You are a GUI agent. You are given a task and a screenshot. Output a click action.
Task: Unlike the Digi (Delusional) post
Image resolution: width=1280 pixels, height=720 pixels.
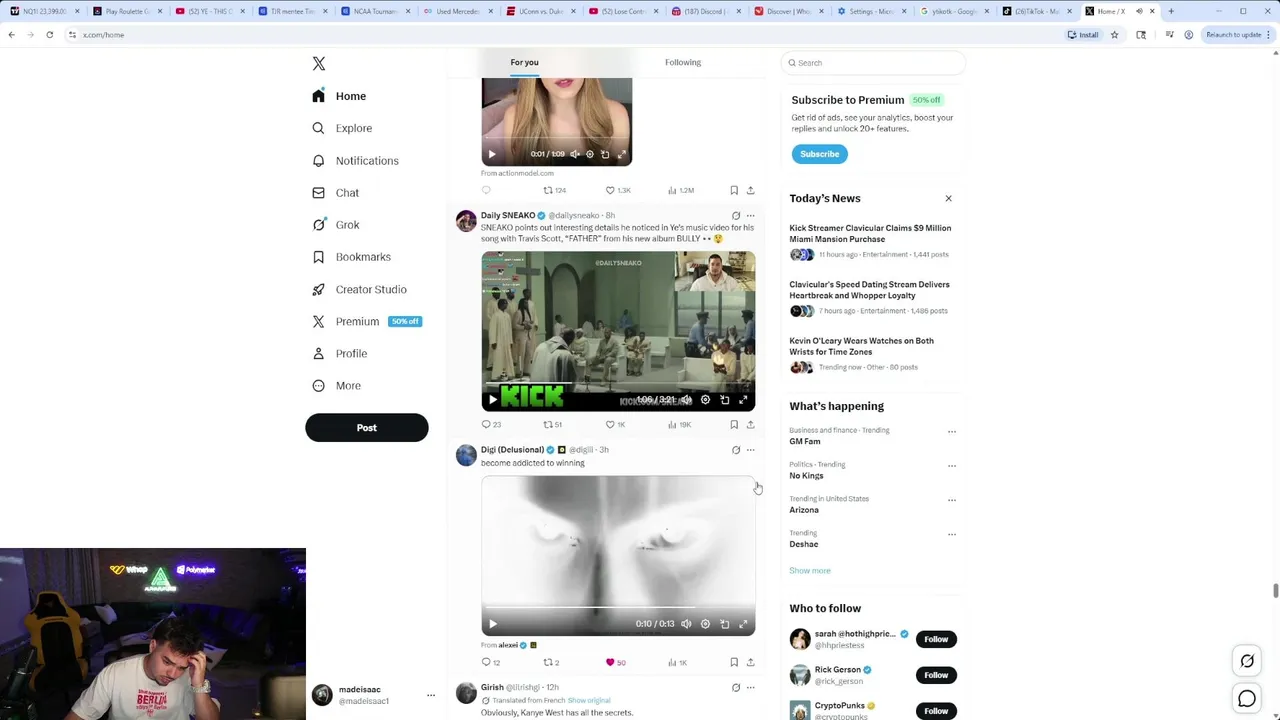615,663
